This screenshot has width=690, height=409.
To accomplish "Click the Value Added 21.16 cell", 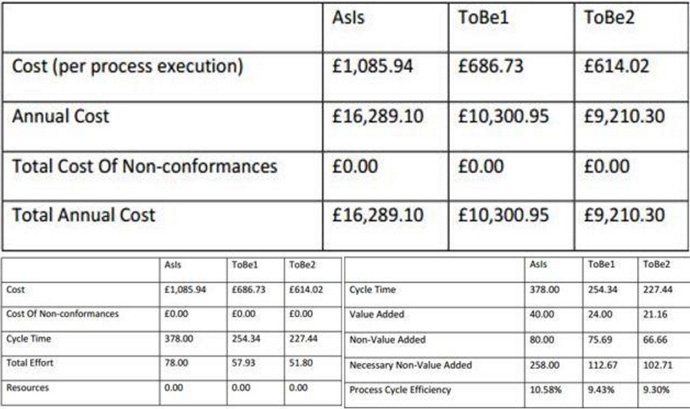I will 655,314.
